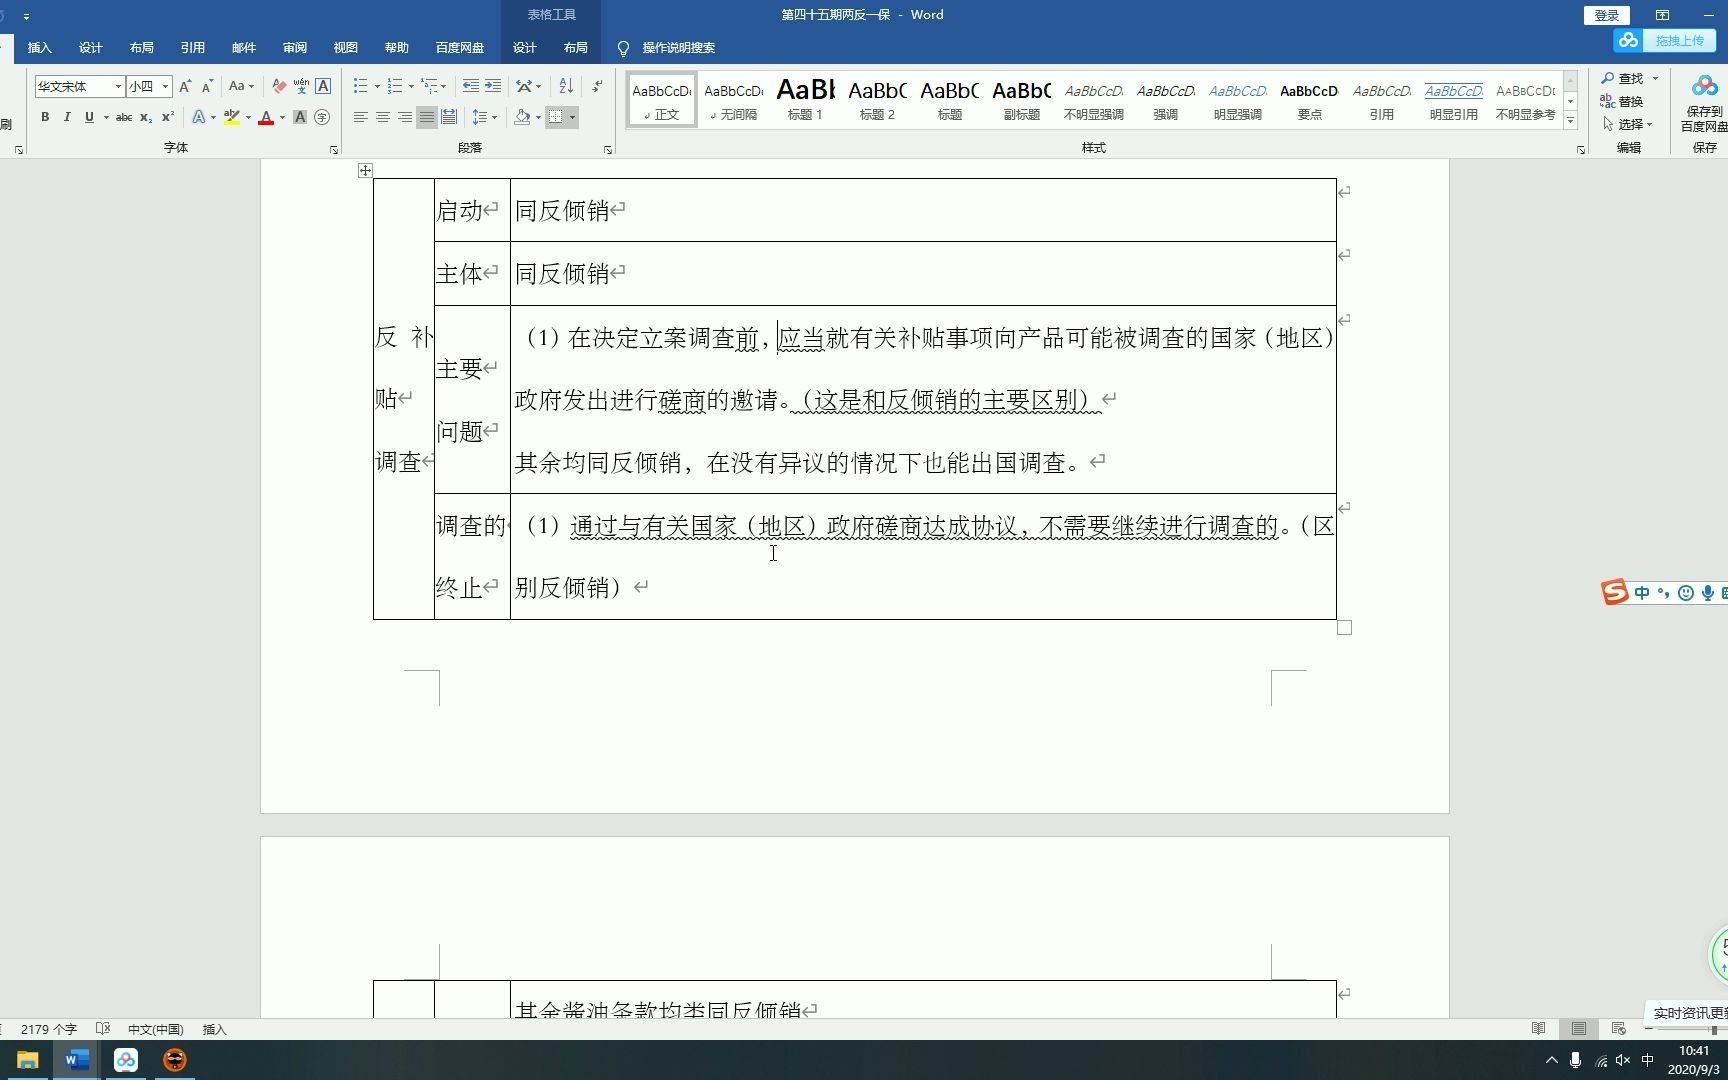1728x1080 pixels.
Task: Justify paragraph text
Action: (427, 117)
